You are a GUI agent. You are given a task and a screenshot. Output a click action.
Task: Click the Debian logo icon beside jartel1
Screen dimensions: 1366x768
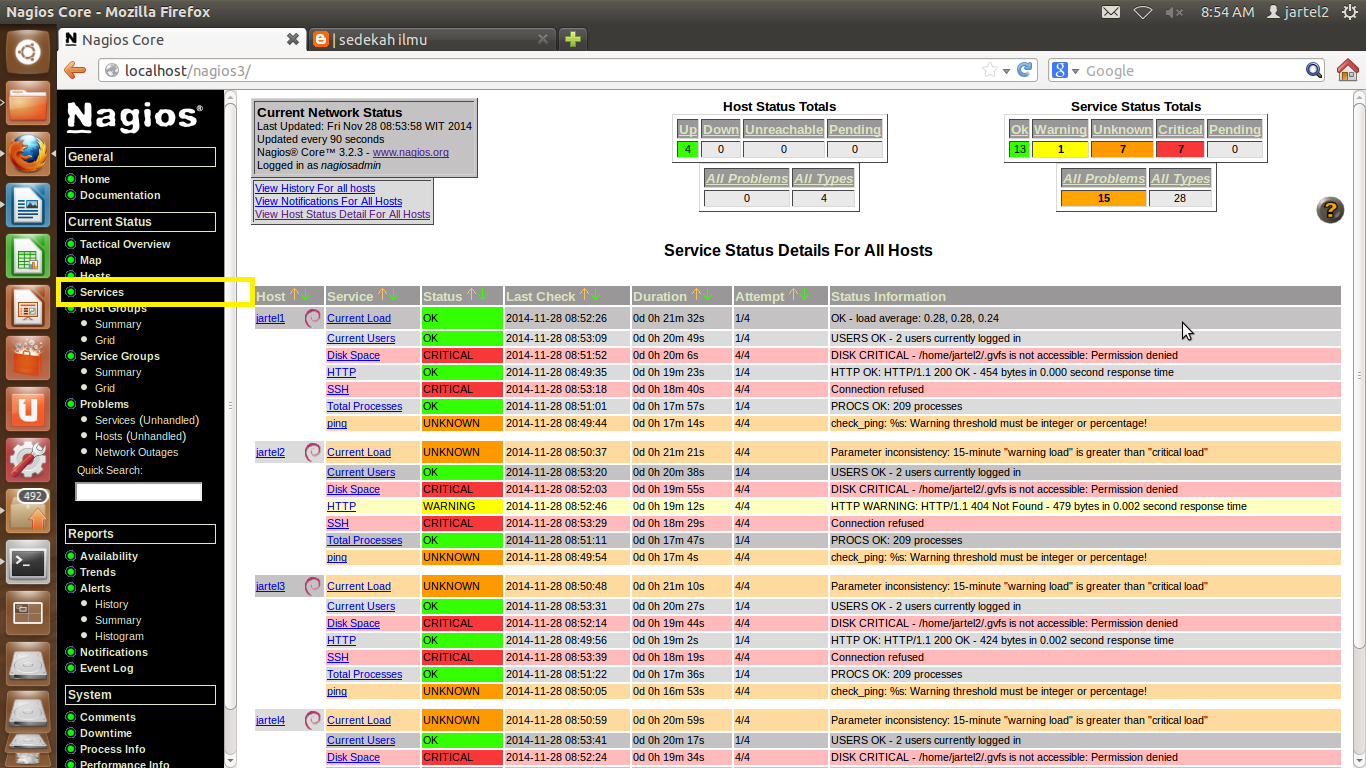pyautogui.click(x=312, y=318)
